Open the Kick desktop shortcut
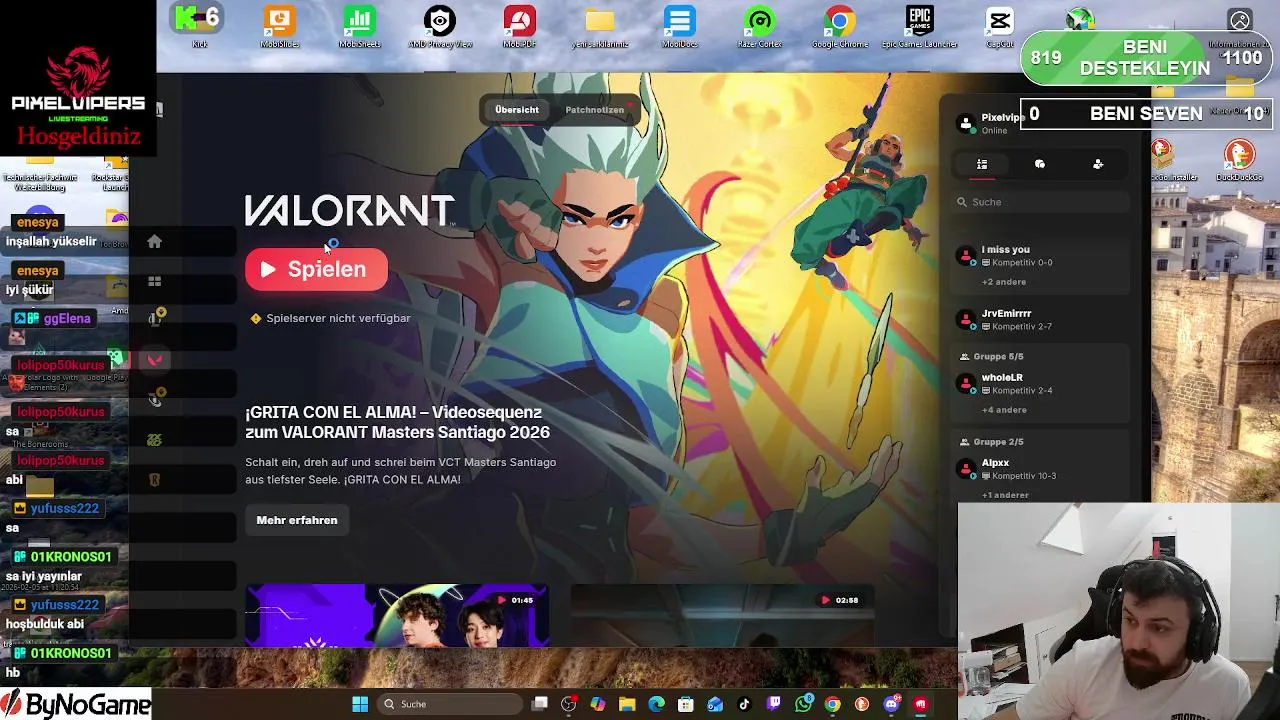This screenshot has height=720, width=1280. [199, 26]
